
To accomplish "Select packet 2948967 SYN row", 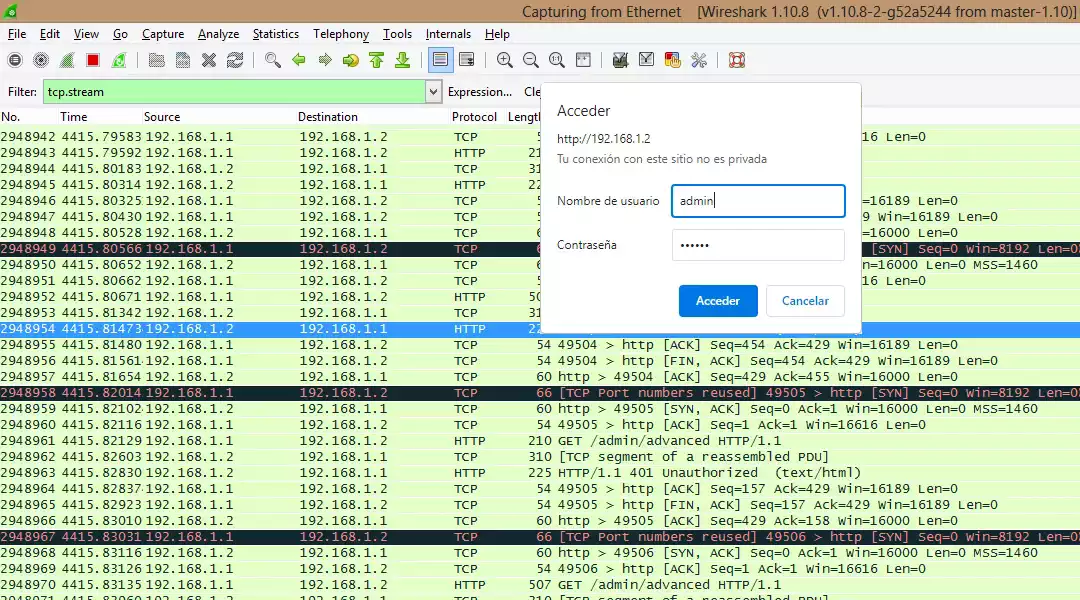I will click(540, 537).
